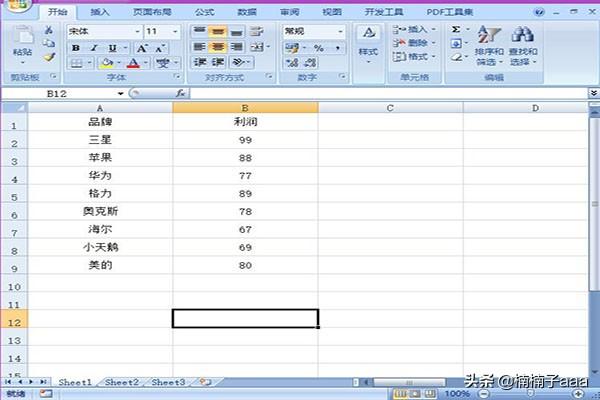The image size is (600, 400).
Task: Switch to the 审阅 ribbon tab
Action: point(290,12)
